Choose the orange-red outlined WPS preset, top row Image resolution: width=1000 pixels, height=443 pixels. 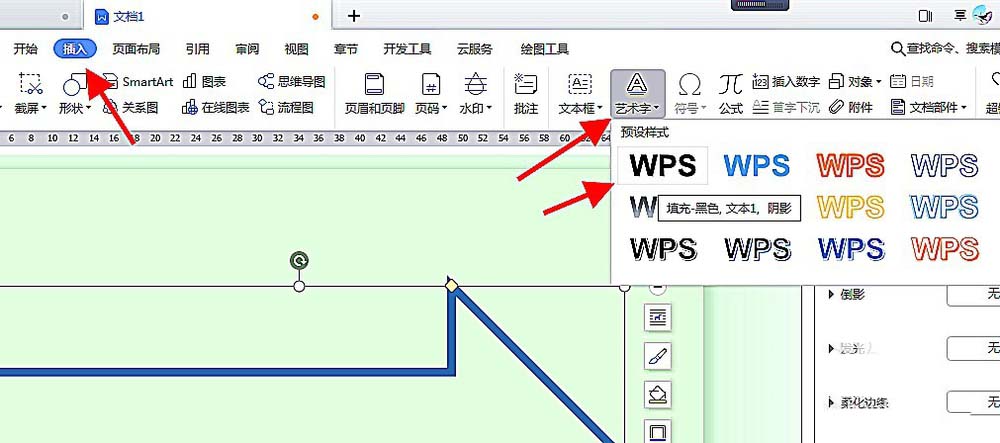tap(850, 166)
